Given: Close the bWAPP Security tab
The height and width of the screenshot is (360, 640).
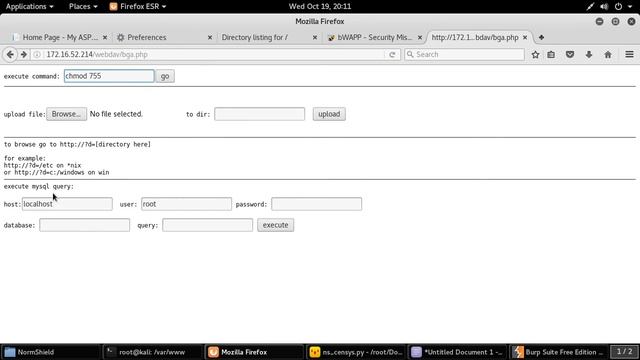Looking at the screenshot, I should pyautogui.click(x=420, y=37).
